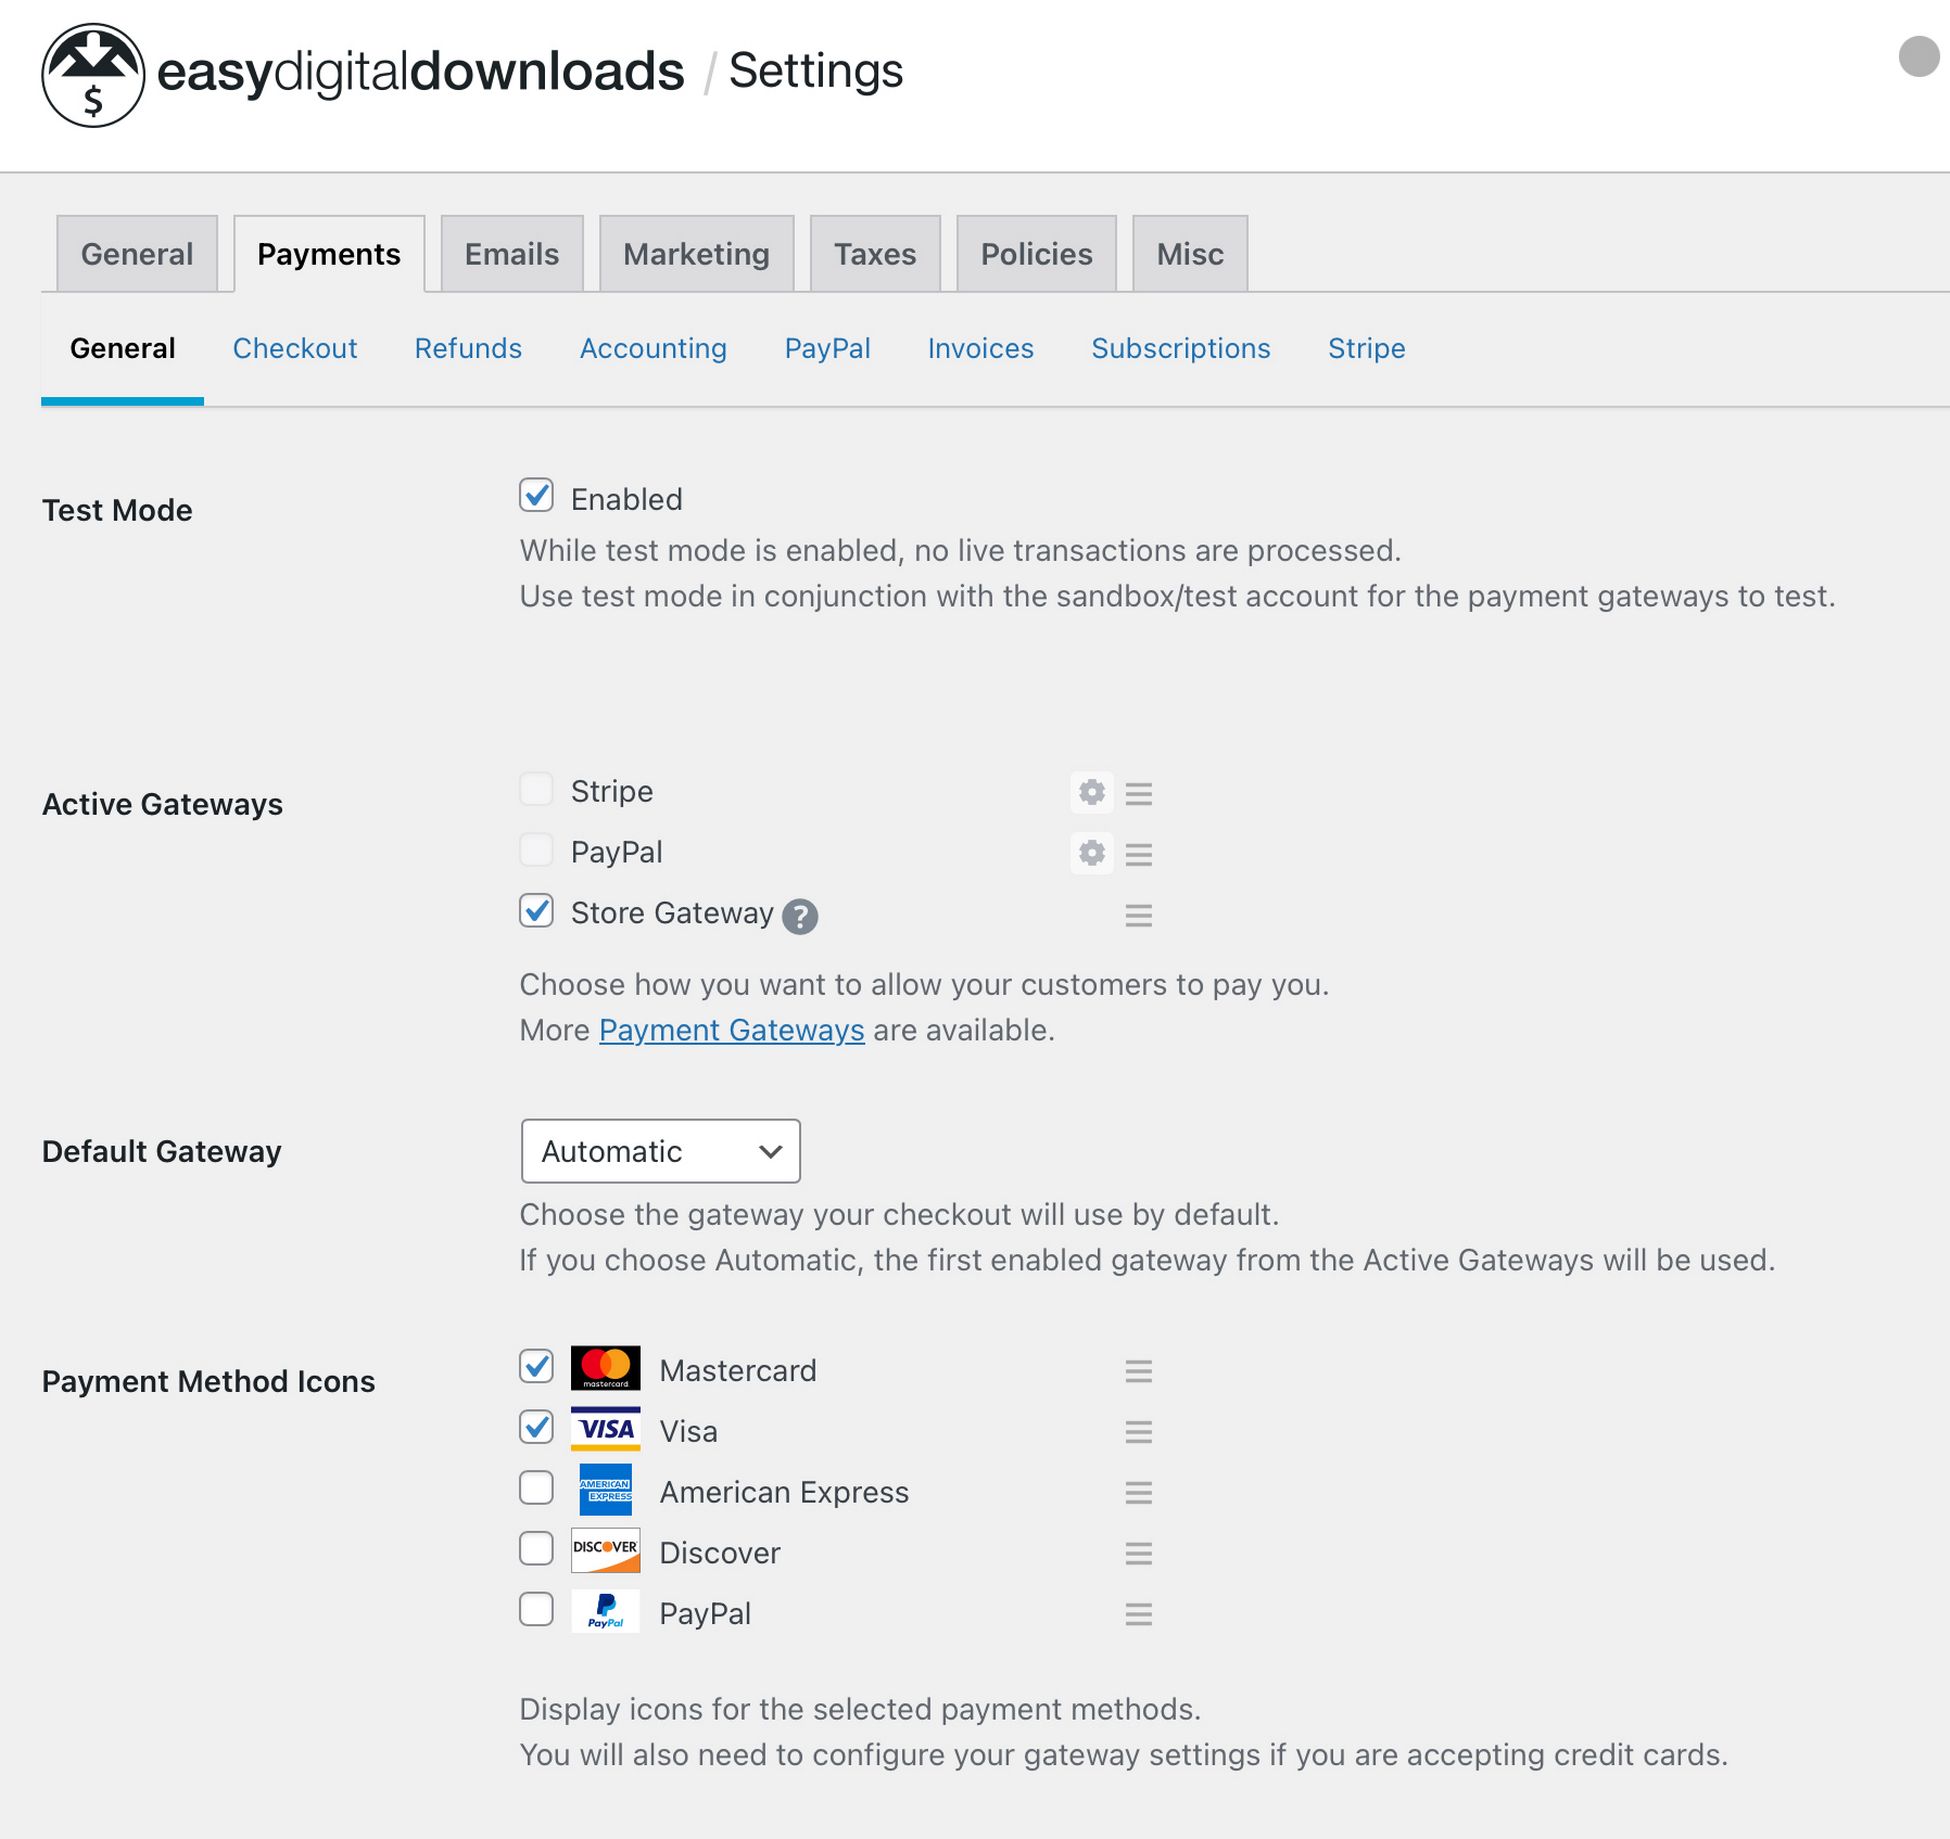The image size is (1950, 1839).
Task: Click the PayPal logo in payment icons
Action: click(x=605, y=1612)
